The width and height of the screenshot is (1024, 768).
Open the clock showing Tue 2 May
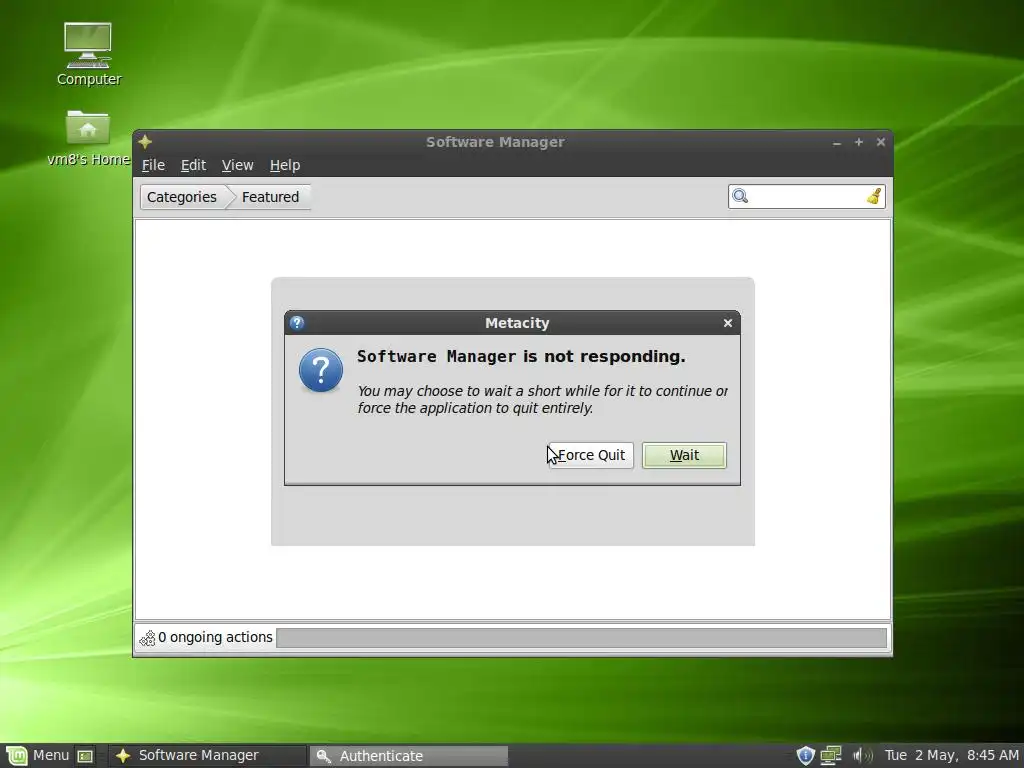(952, 756)
